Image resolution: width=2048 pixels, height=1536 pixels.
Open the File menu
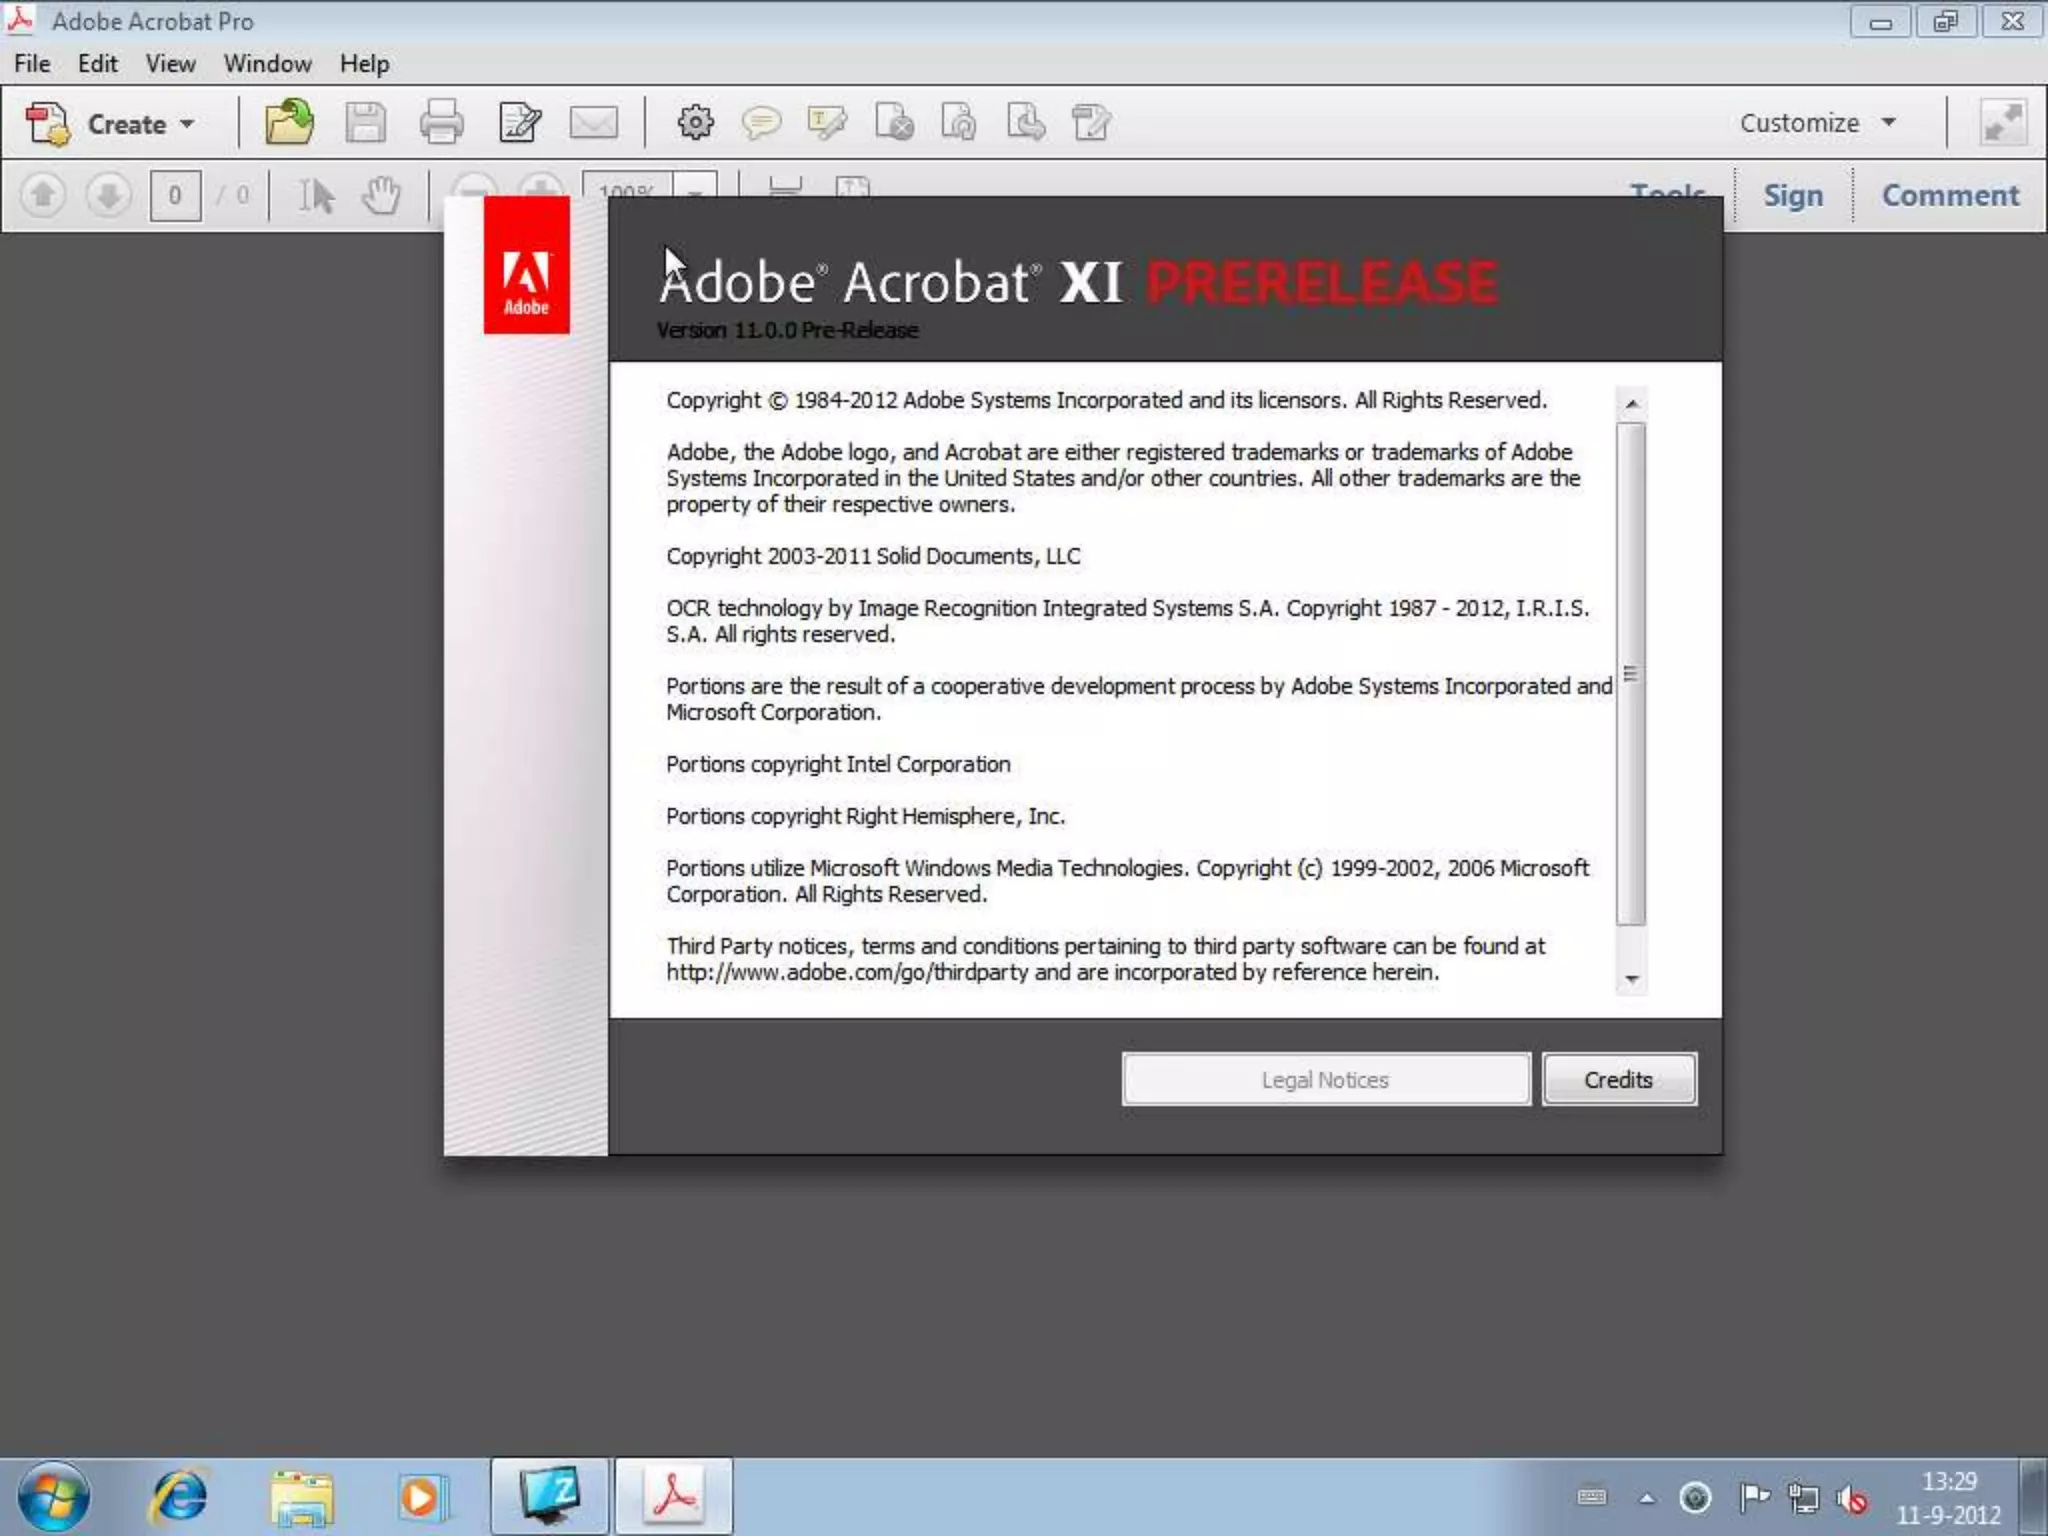click(32, 64)
